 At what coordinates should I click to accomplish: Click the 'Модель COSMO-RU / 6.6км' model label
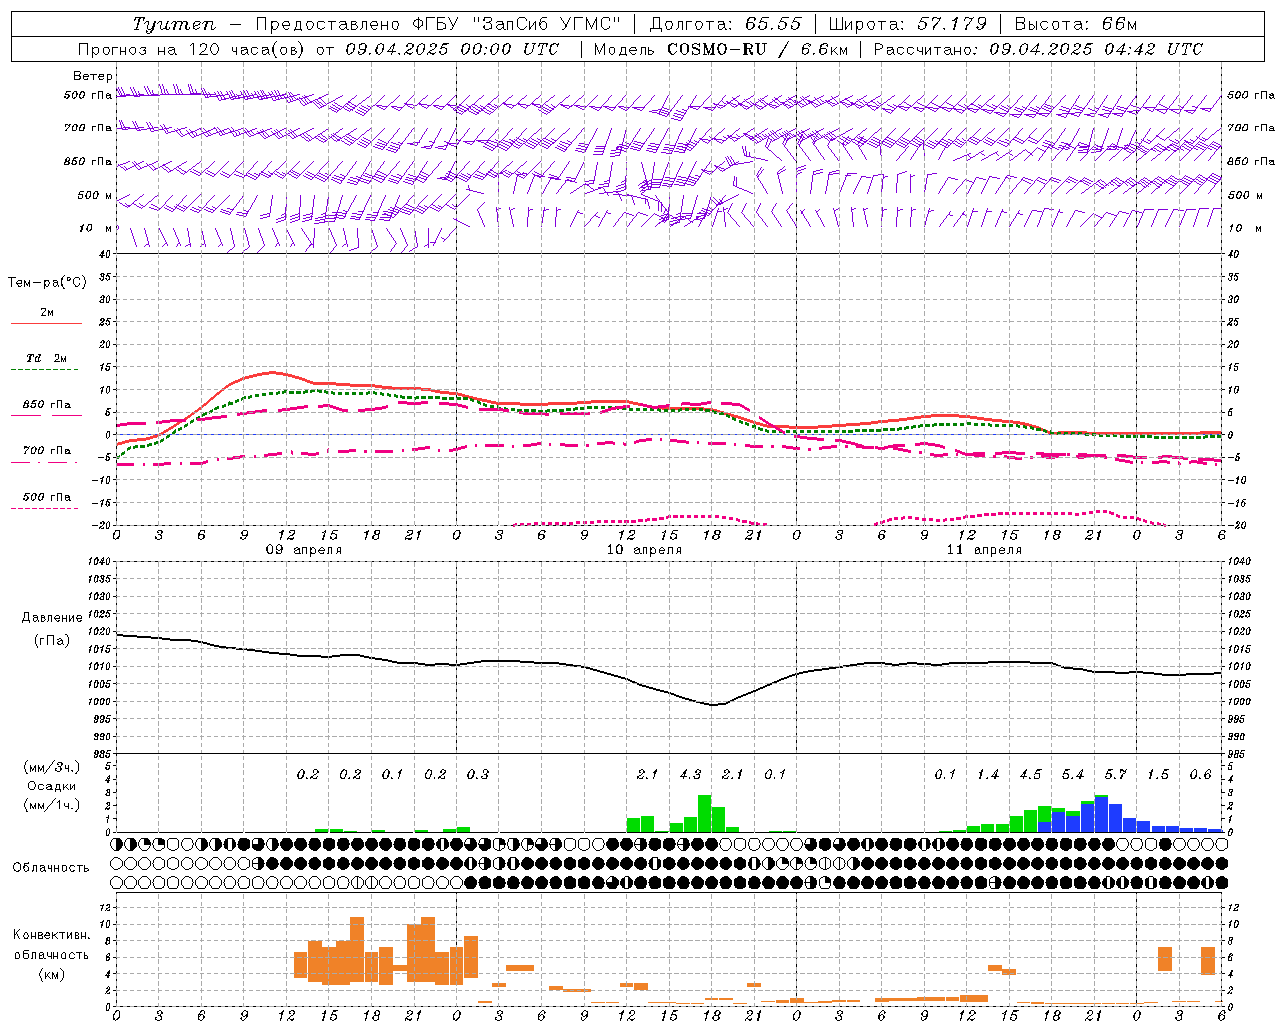coord(721,49)
